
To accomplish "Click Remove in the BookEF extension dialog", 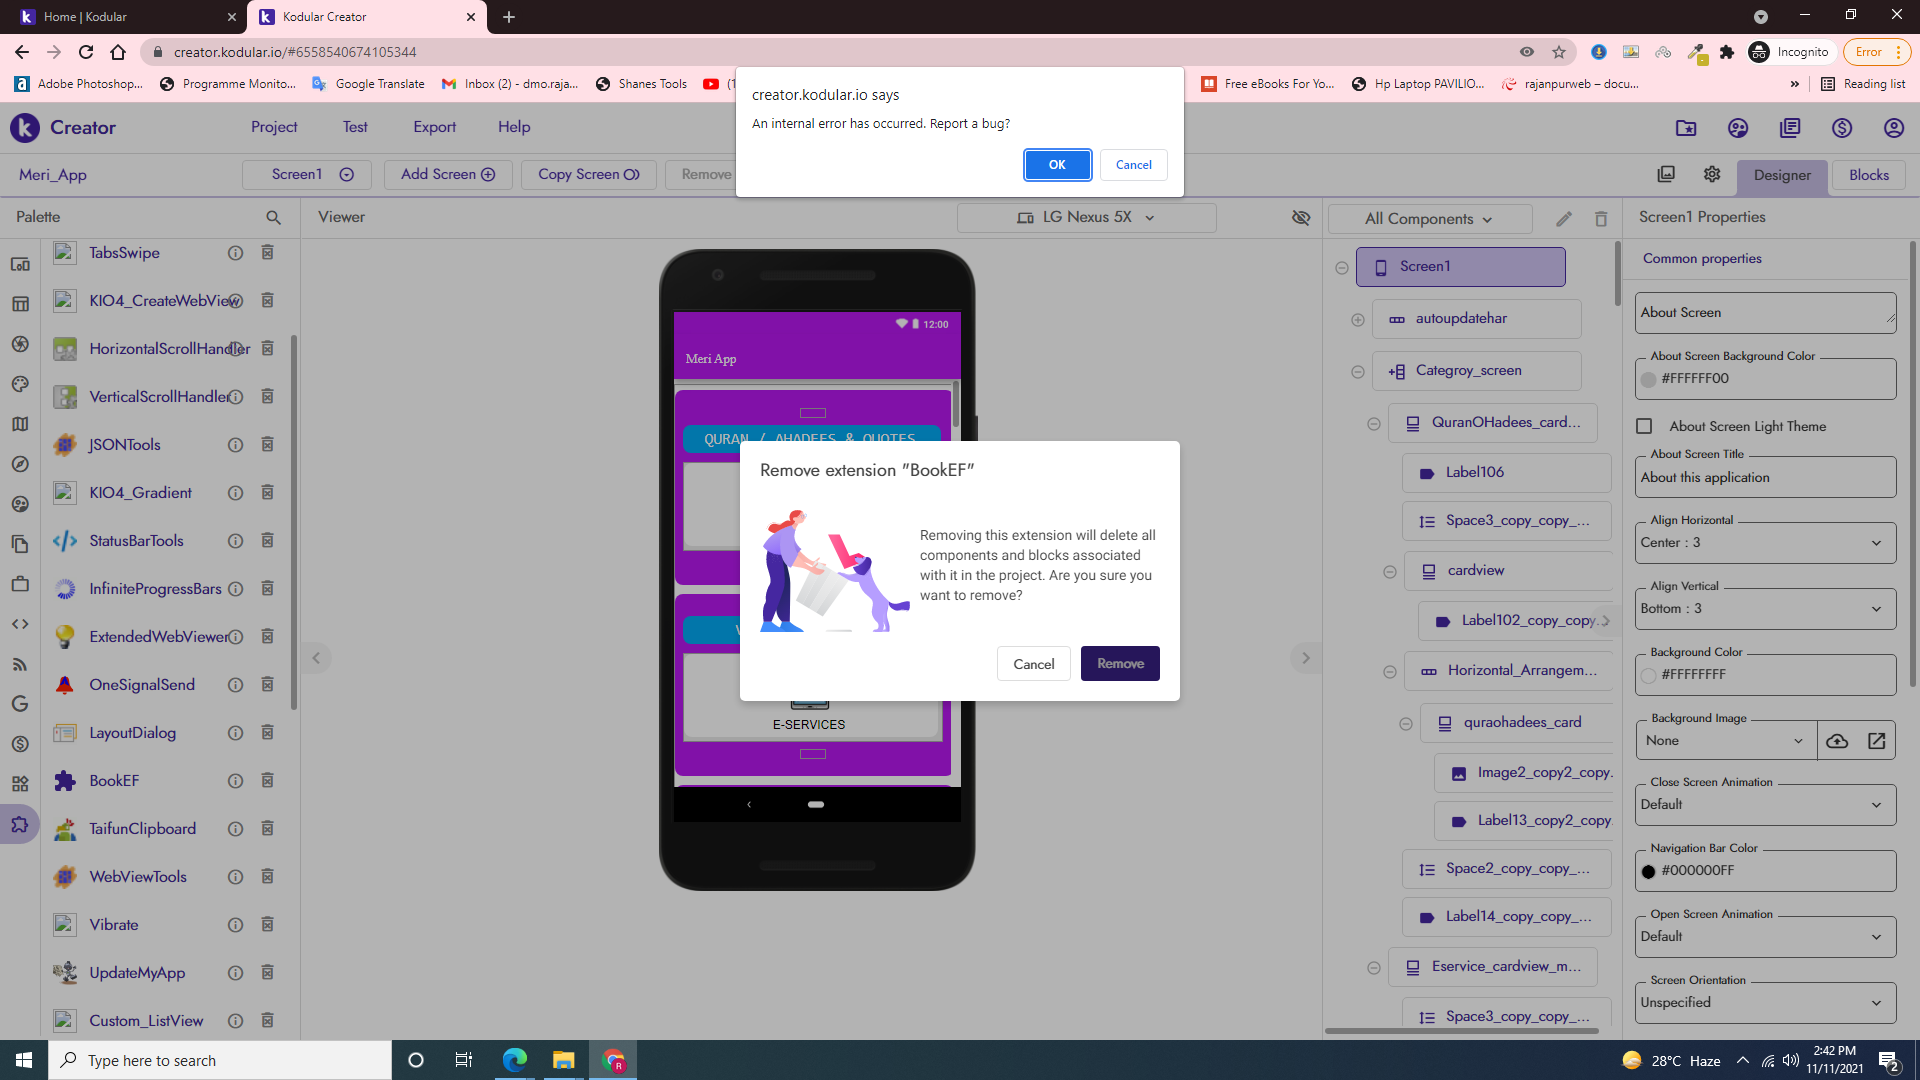I will point(1120,664).
